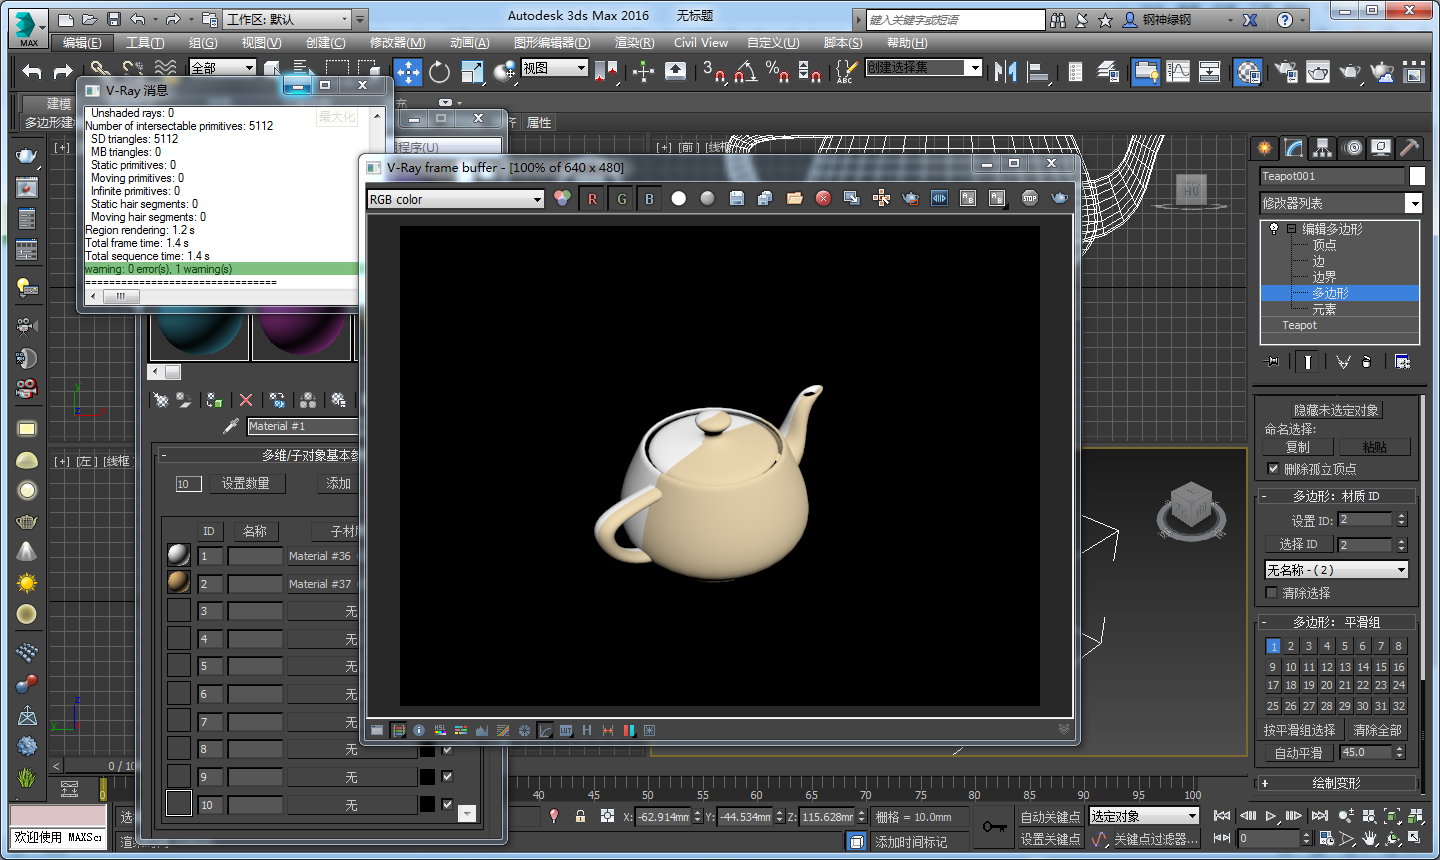Click Render last teapot icon in frame buffer

[x=1059, y=198]
